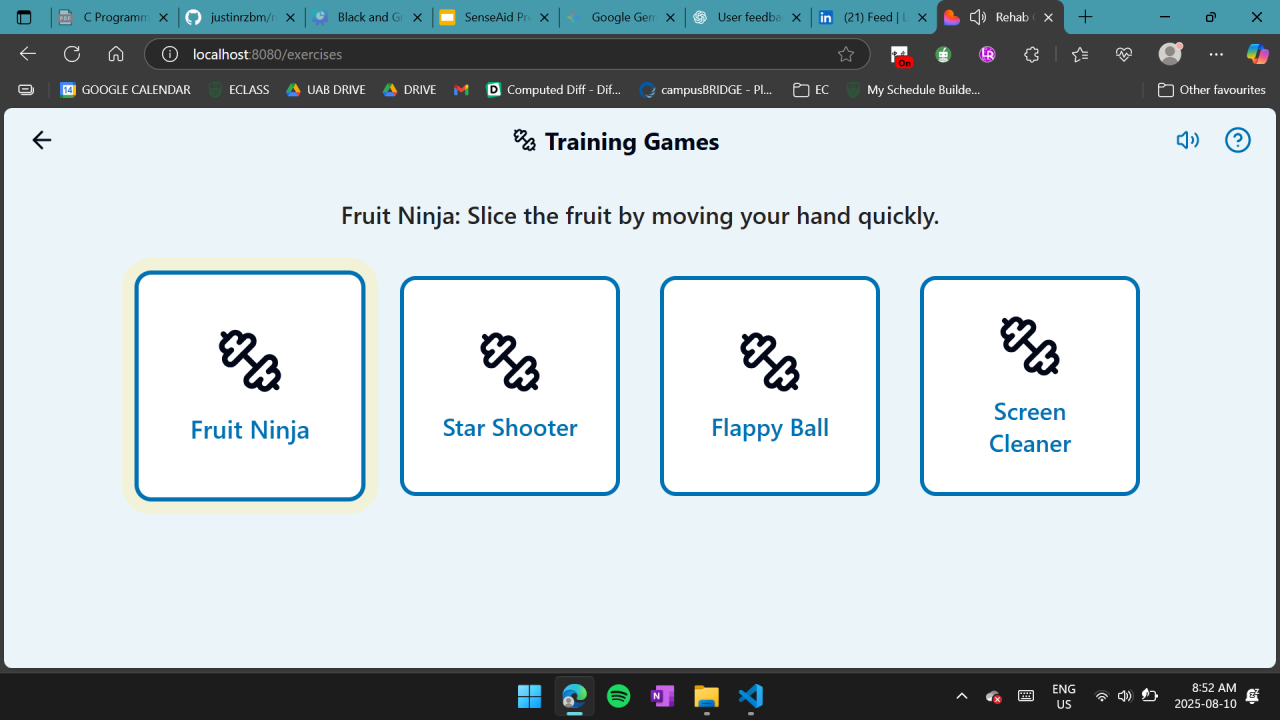The height and width of the screenshot is (720, 1280).
Task: Open Visual Studio Code from the taskbar
Action: [750, 696]
